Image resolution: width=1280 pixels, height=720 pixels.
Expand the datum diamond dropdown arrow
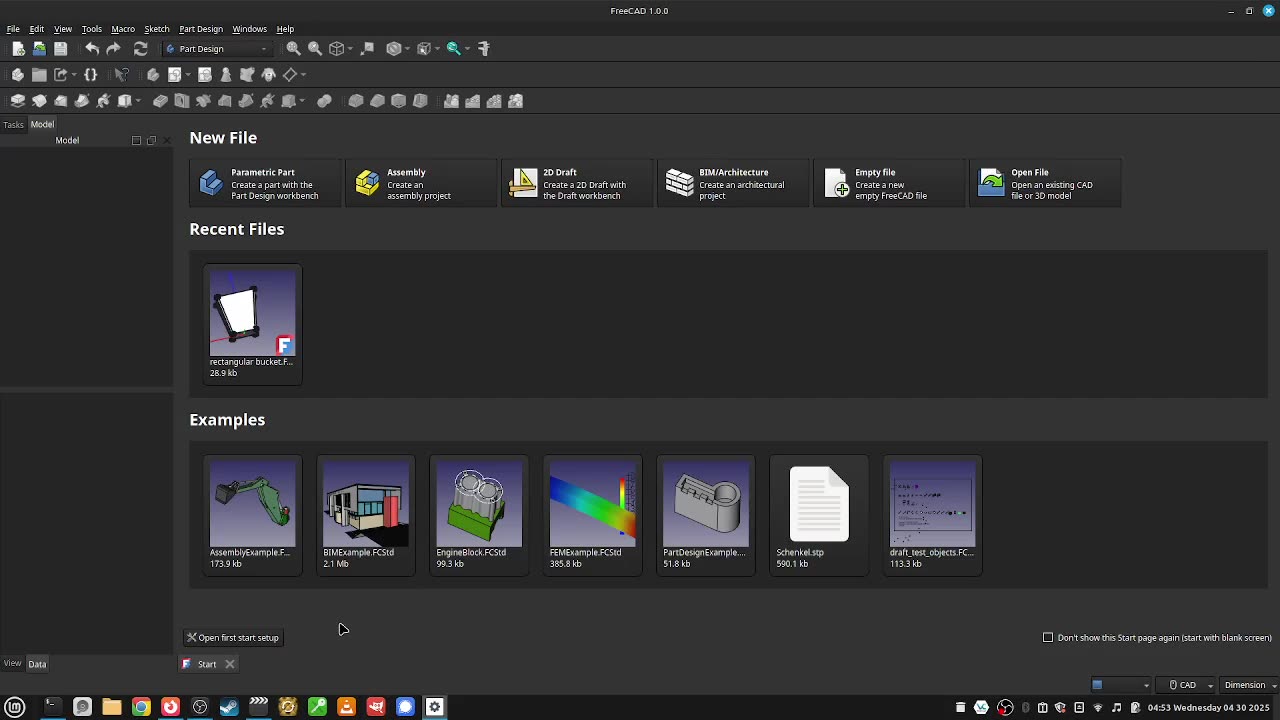tap(303, 75)
